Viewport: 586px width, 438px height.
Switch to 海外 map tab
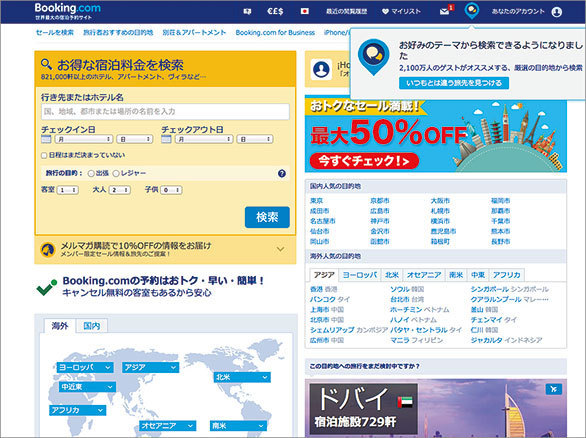pyautogui.click(x=60, y=326)
